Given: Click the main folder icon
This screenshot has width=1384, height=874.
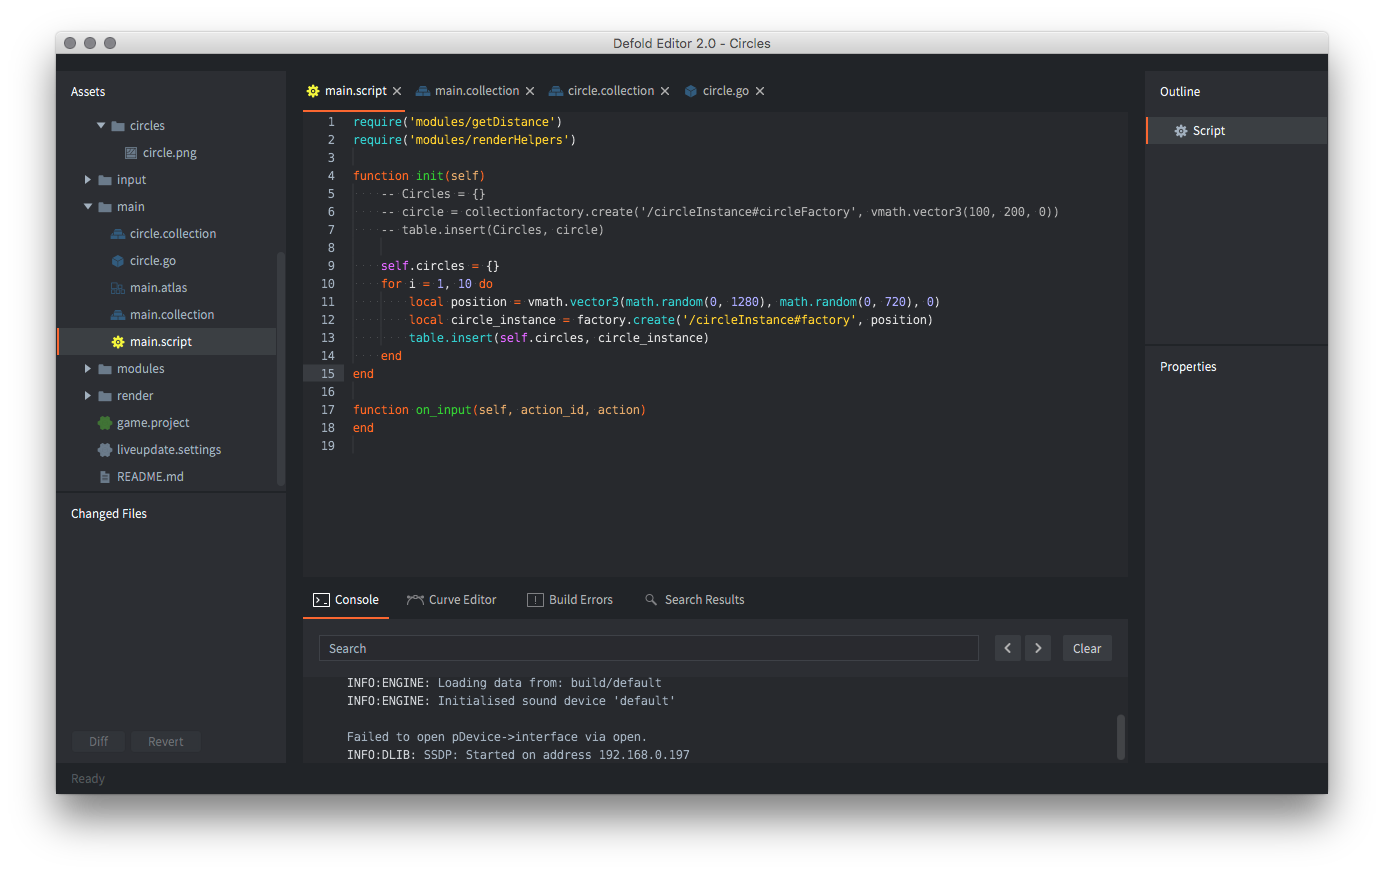Looking at the screenshot, I should pos(105,207).
